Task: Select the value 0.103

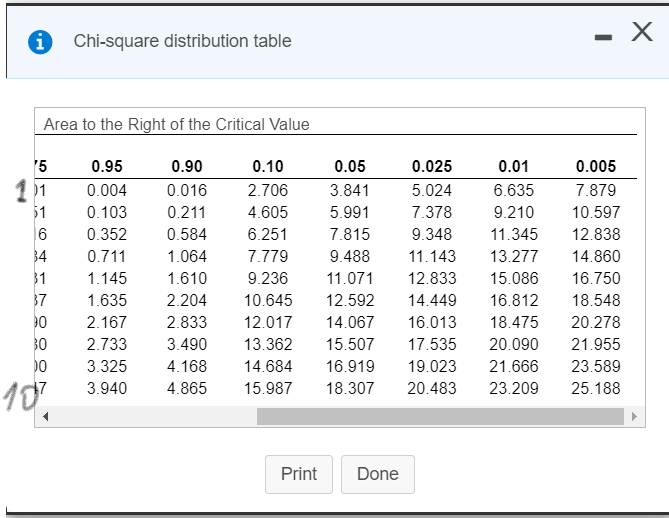Action: click(x=107, y=212)
